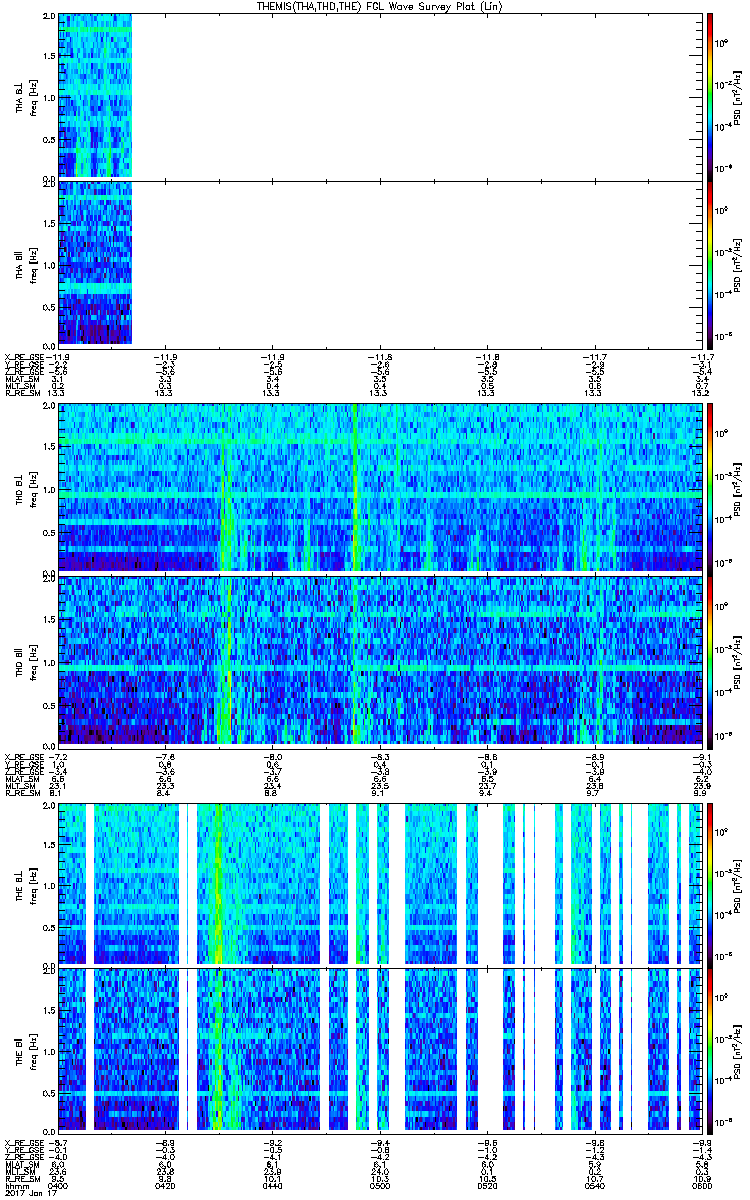
Task: Click the PSD color bar beside THA BL
Action: click(710, 96)
